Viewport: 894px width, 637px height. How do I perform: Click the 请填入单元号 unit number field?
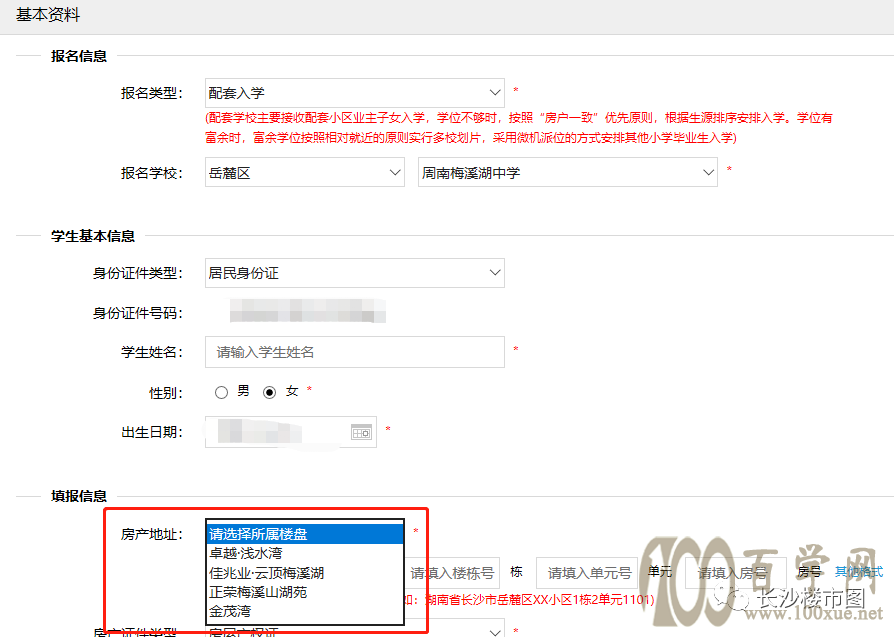(x=587, y=573)
